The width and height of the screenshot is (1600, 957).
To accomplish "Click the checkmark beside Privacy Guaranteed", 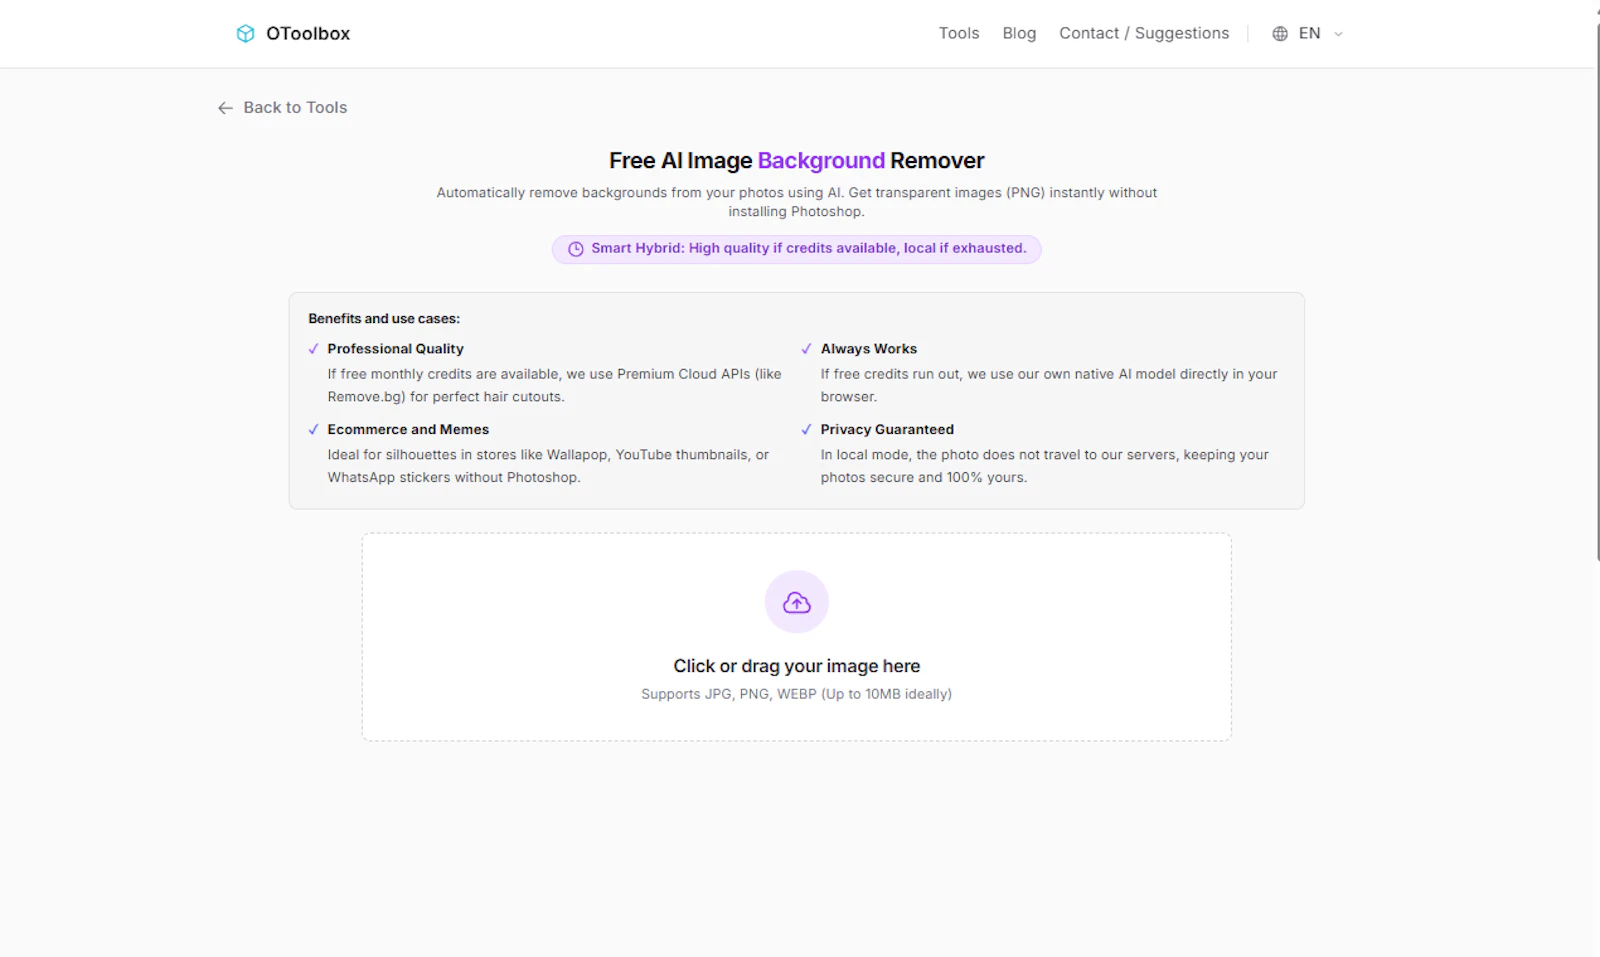I will (x=806, y=430).
